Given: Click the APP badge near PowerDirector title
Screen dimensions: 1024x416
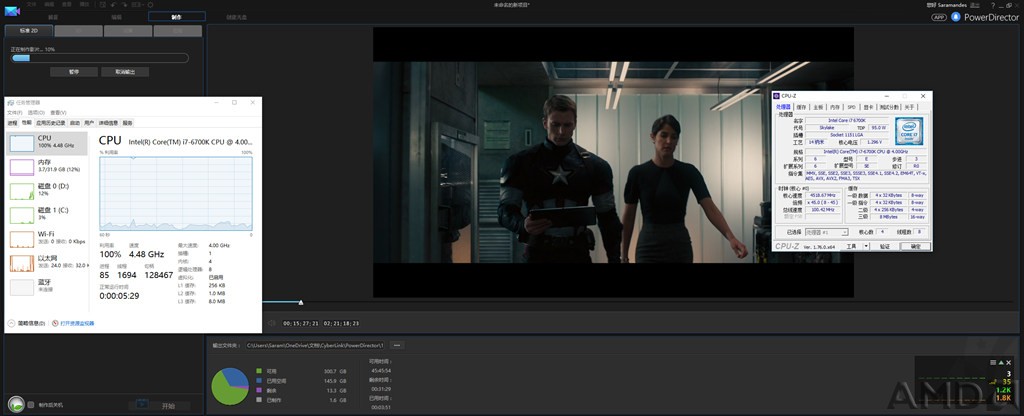Looking at the screenshot, I should click(938, 17).
